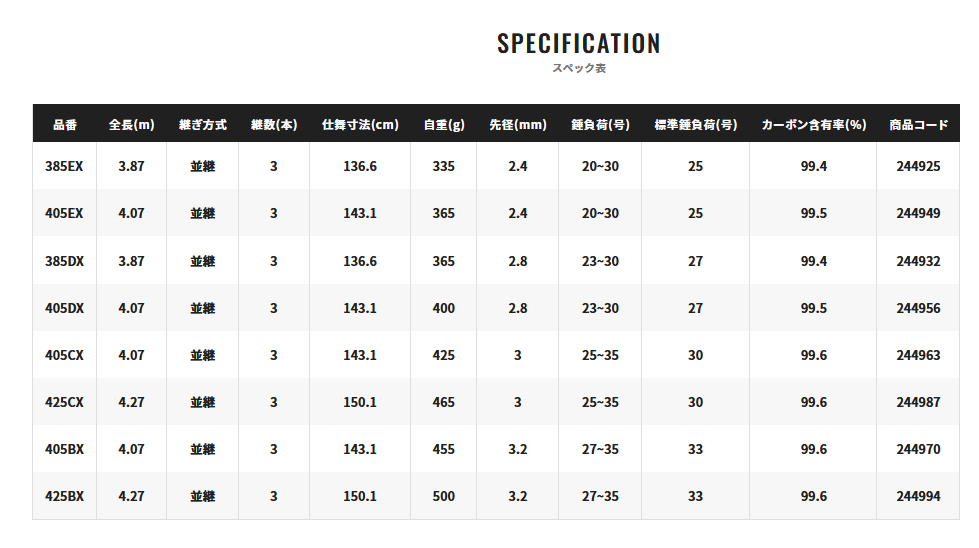Select the 385EX model cell
979x548 pixels.
(64, 166)
